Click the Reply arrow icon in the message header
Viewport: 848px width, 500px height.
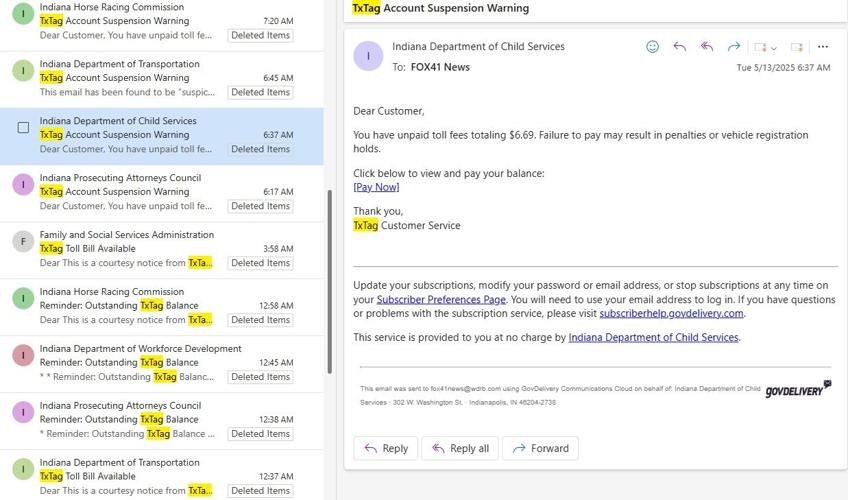tap(679, 47)
